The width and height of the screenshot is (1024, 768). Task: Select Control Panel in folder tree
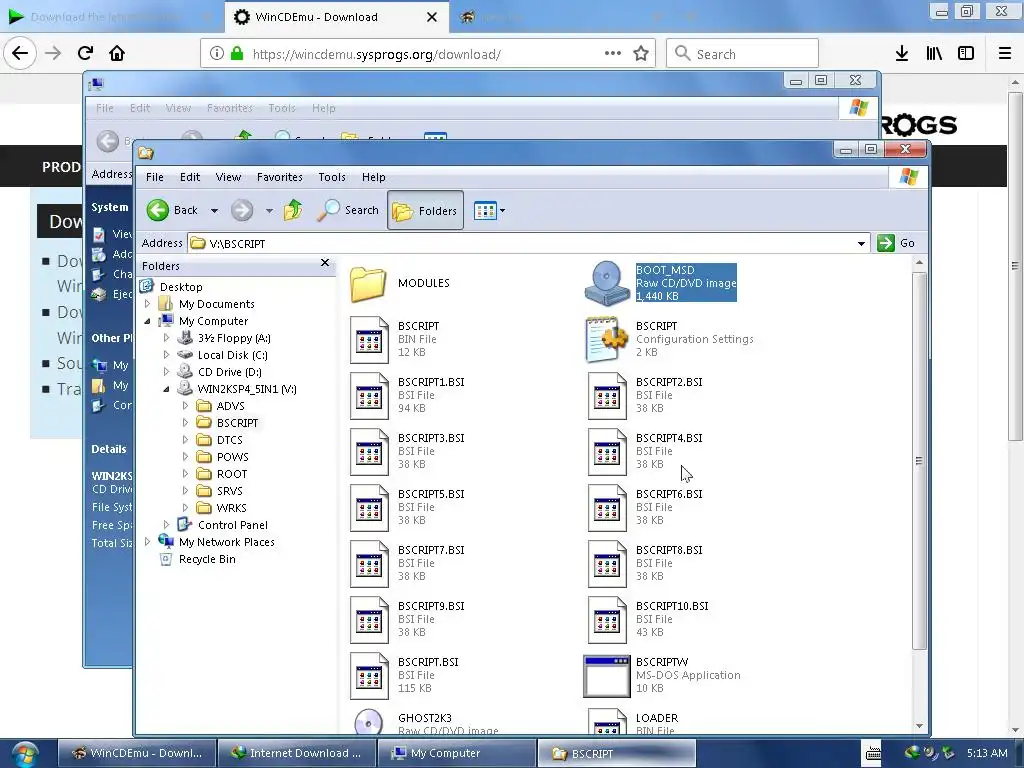232,524
